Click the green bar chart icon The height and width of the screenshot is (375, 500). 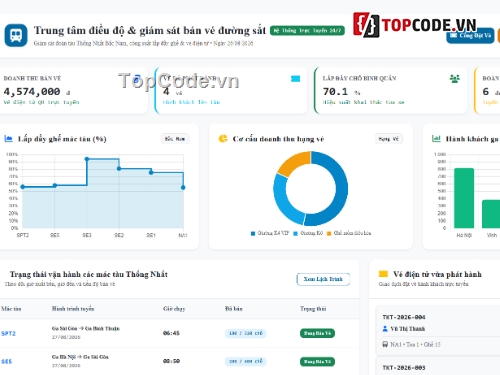(x=436, y=138)
